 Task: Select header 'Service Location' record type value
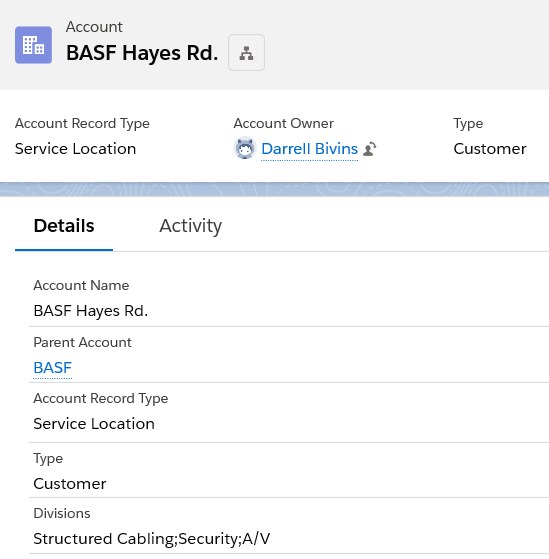76,149
